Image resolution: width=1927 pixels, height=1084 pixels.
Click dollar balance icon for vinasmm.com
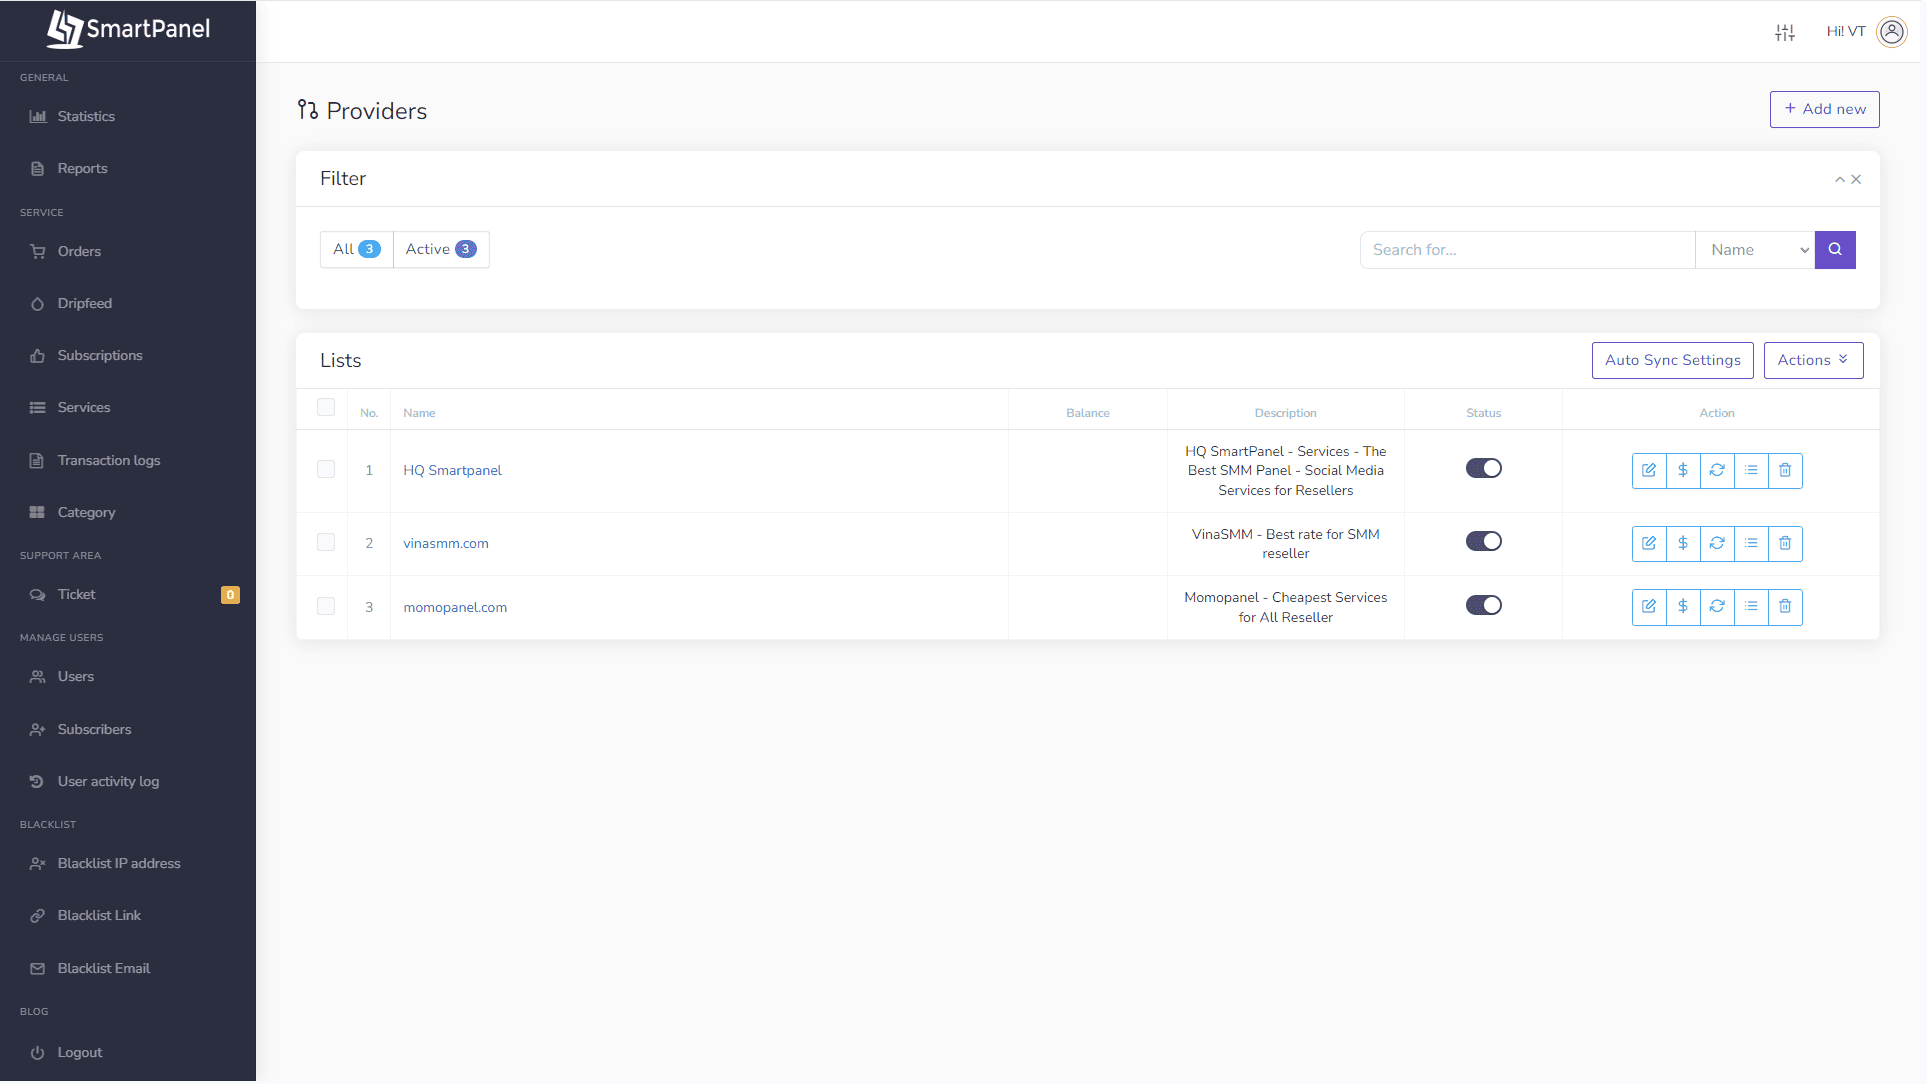(1683, 543)
